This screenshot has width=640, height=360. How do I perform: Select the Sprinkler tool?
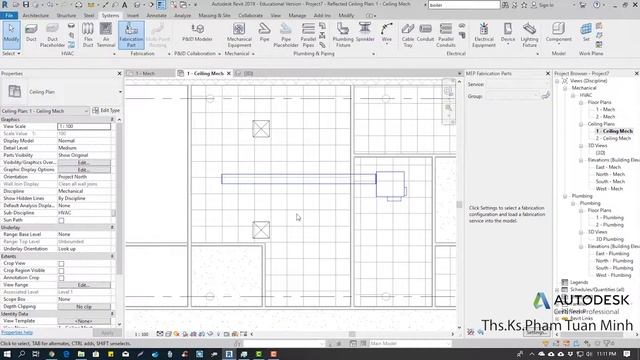(365, 33)
